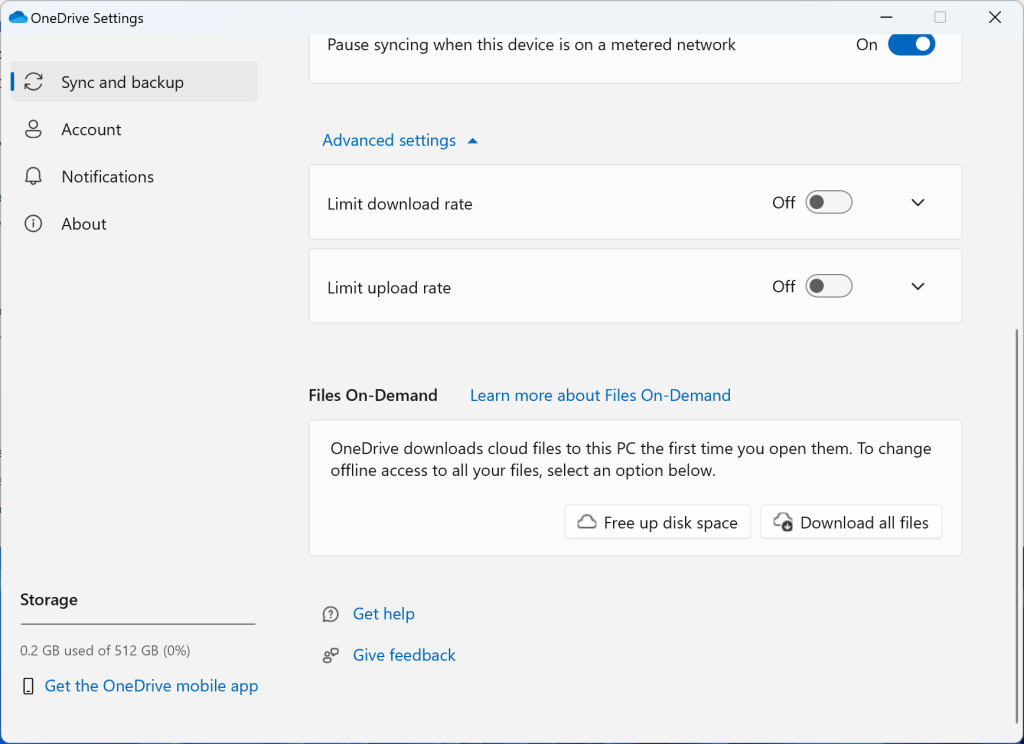
Task: Open Learn more about Files On-Demand
Action: pyautogui.click(x=599, y=395)
